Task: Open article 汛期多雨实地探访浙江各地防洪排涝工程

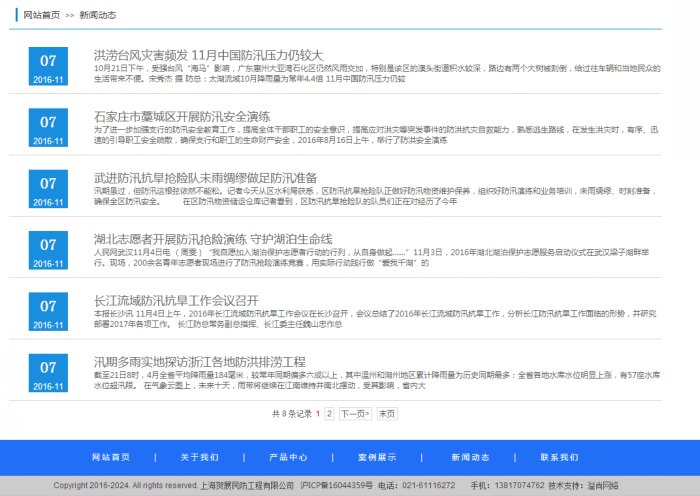Action: (199, 361)
